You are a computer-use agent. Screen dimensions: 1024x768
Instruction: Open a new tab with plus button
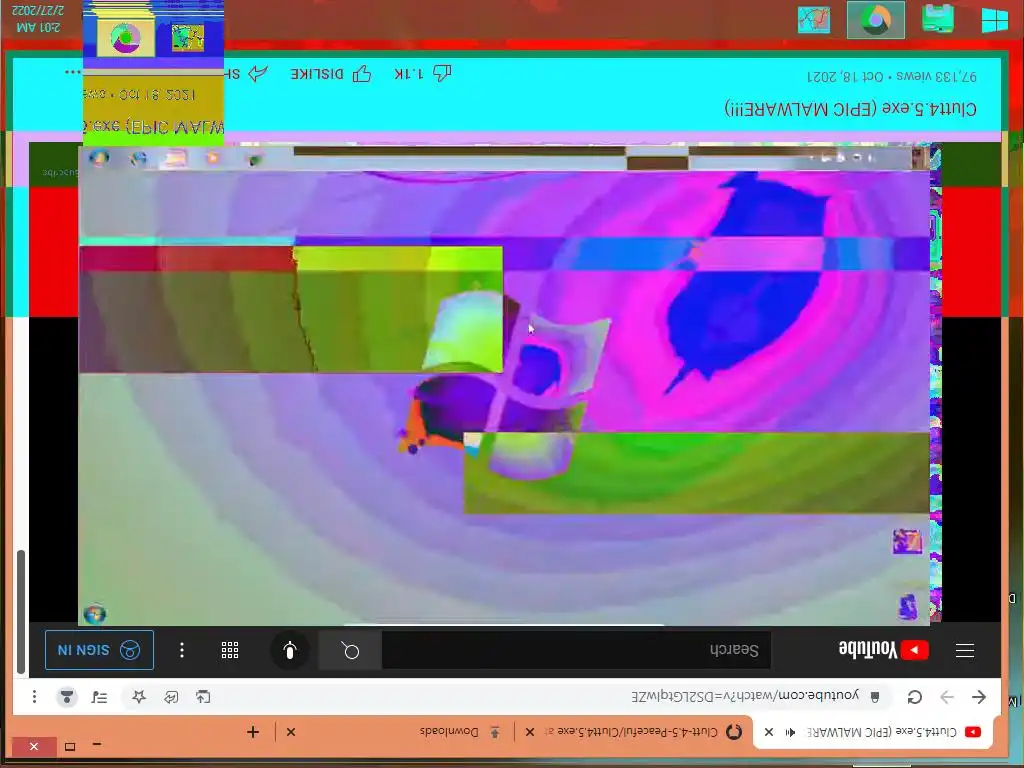coord(253,732)
